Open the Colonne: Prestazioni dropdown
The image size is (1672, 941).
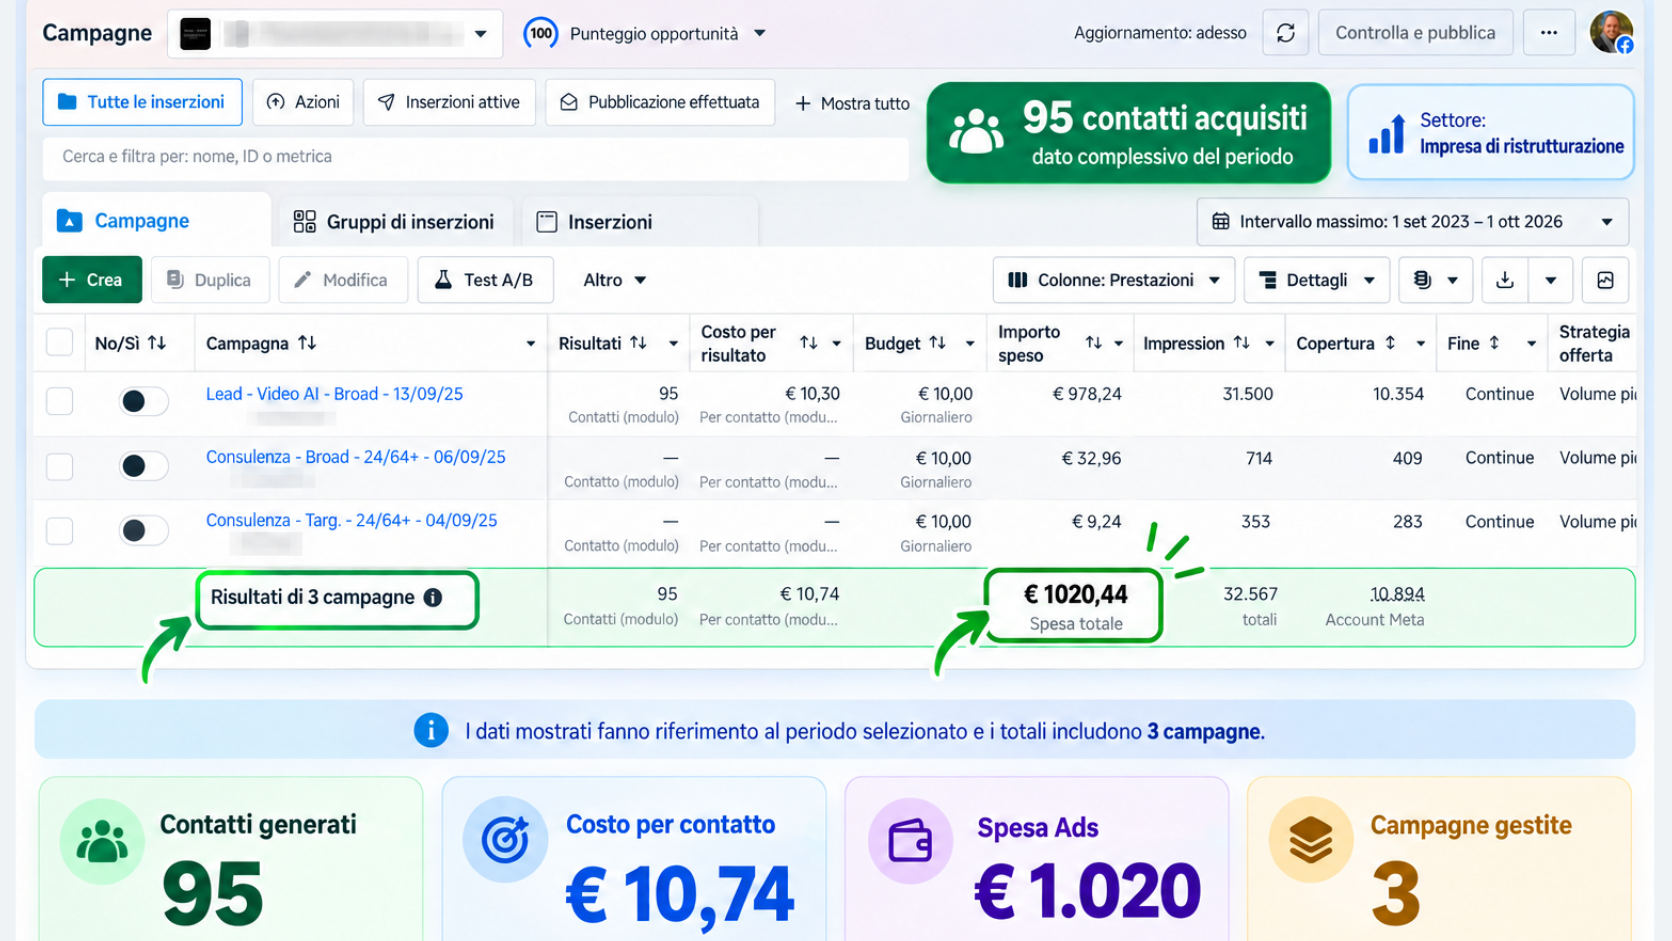[1114, 280]
